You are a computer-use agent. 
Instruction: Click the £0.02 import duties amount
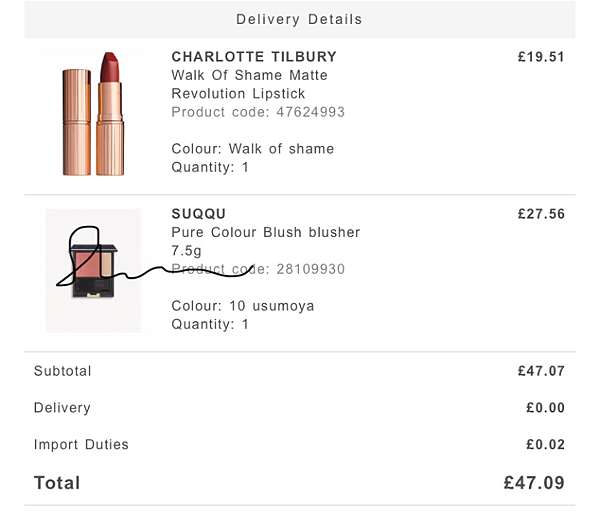545,444
